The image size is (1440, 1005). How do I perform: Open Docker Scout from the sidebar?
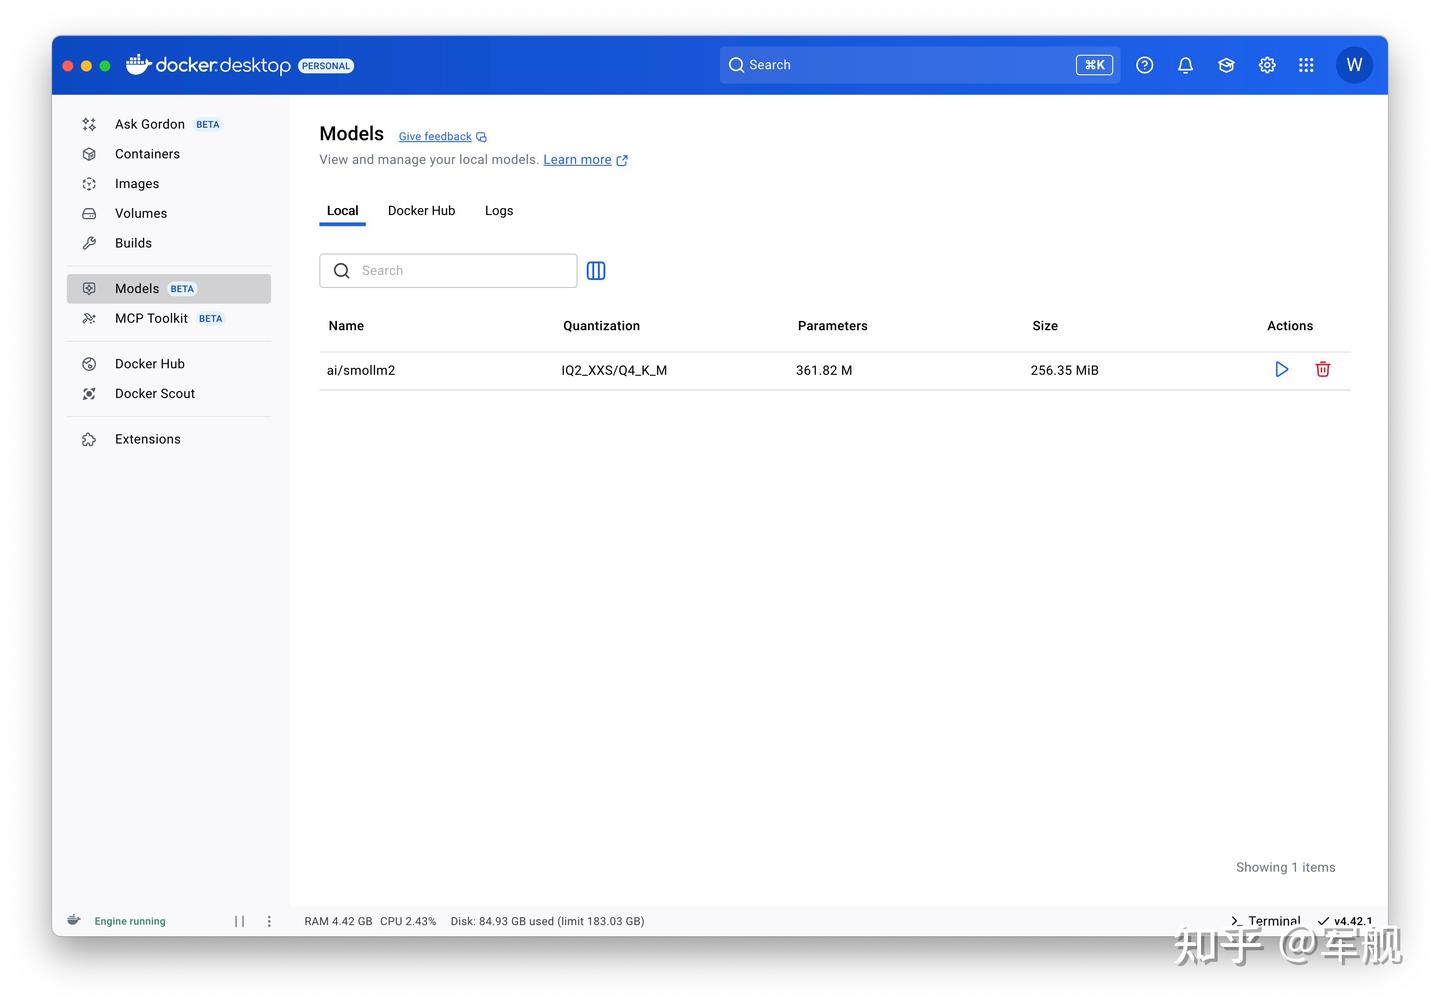[154, 393]
